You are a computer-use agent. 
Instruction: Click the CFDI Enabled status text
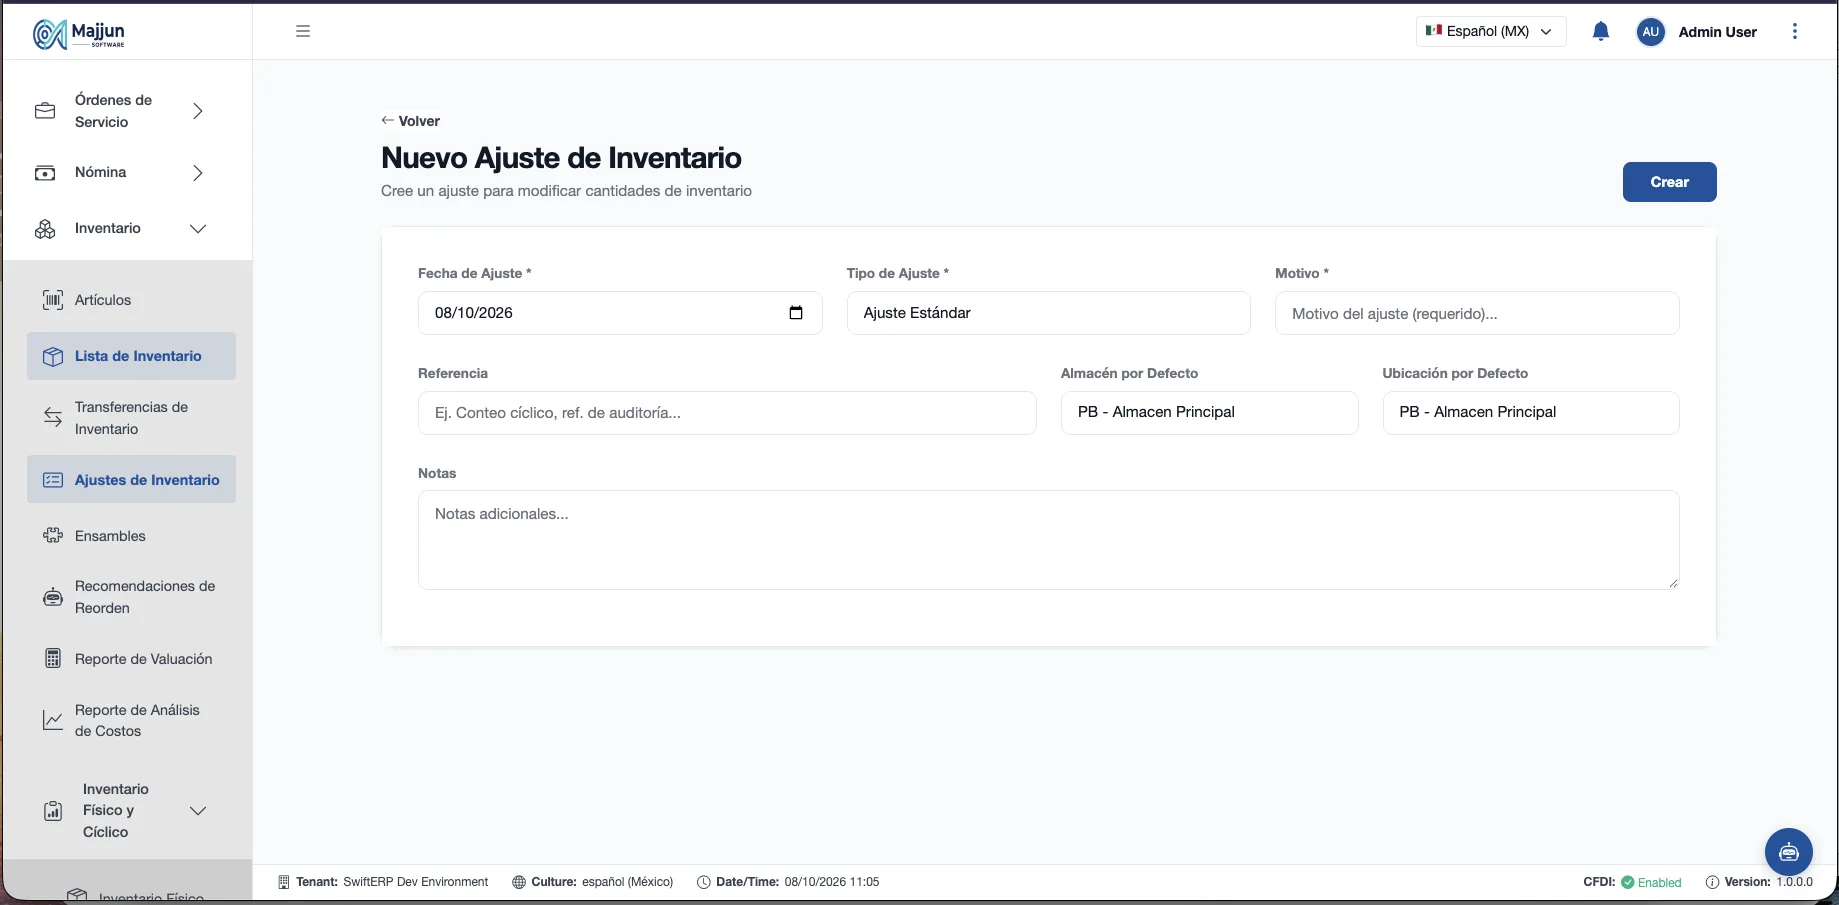coord(1632,882)
